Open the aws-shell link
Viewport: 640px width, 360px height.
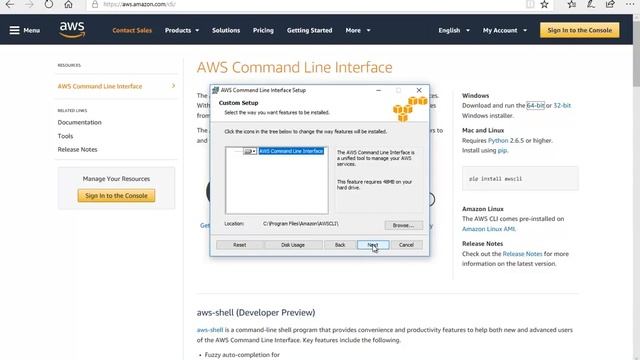tap(210, 330)
